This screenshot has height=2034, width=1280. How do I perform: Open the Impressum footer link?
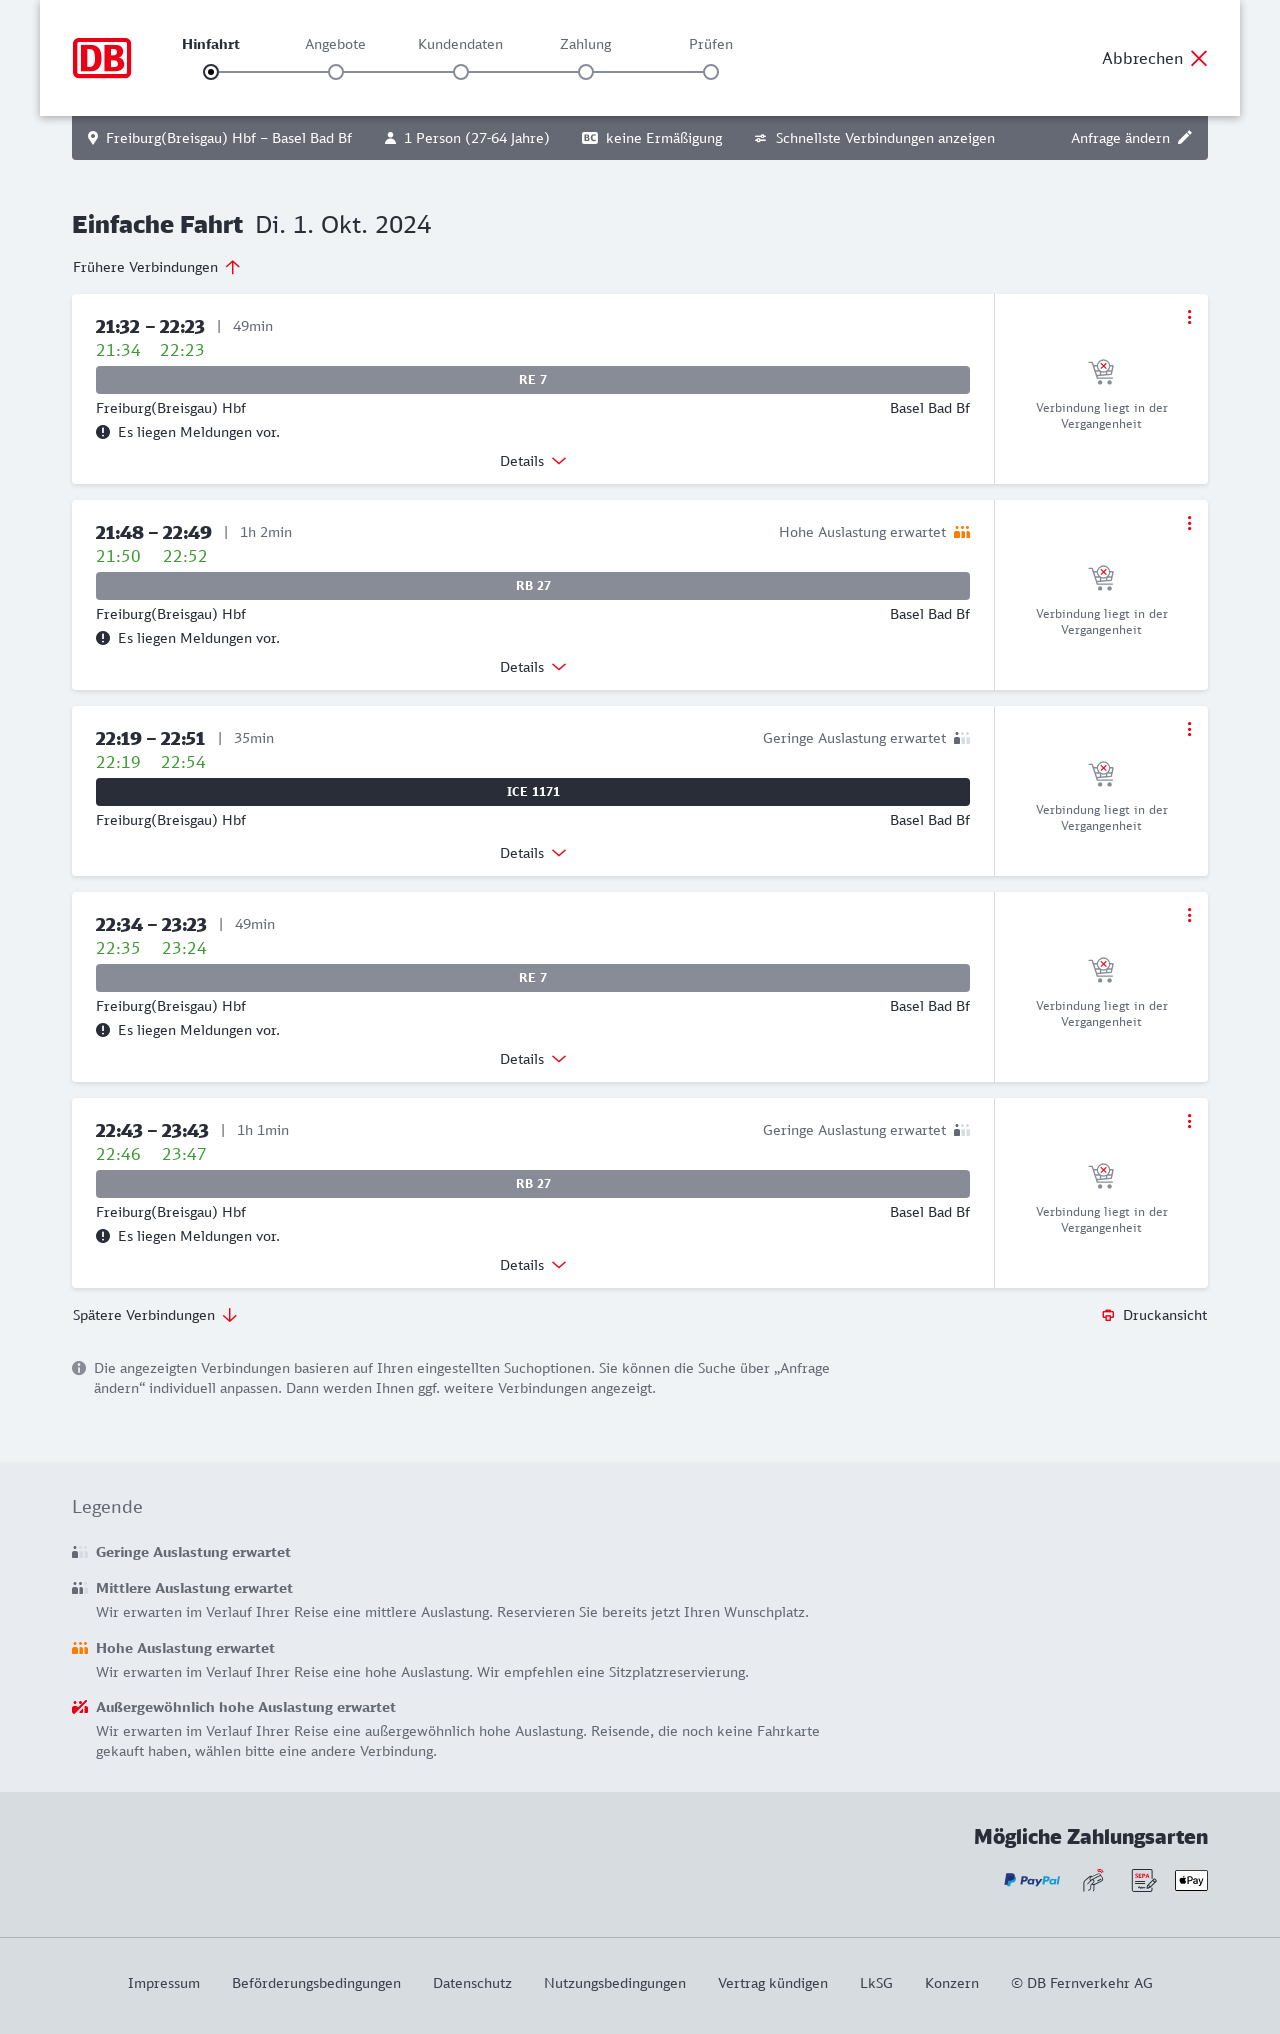(x=164, y=1983)
